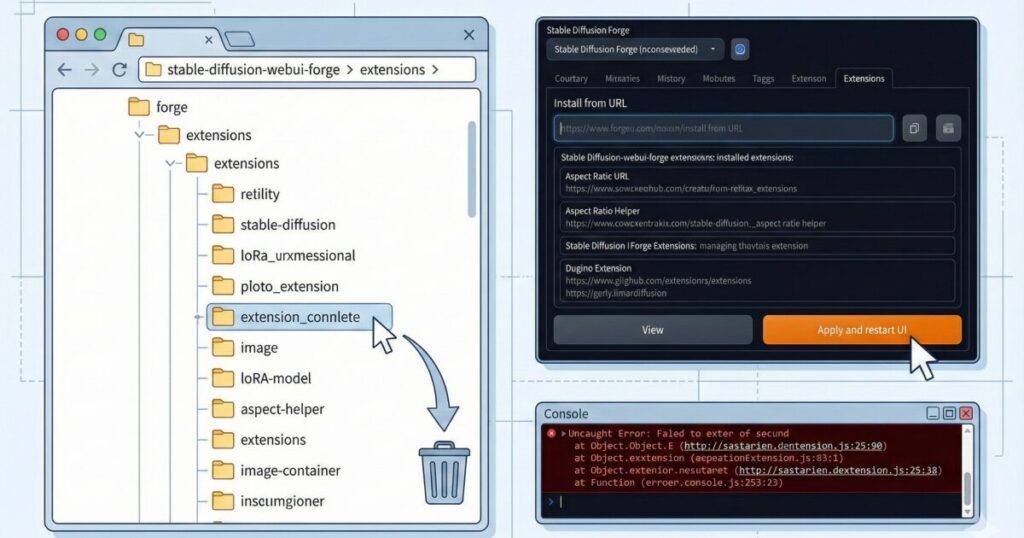Viewport: 1024px width, 538px height.
Task: Click the Install from URL input field
Action: (723, 128)
